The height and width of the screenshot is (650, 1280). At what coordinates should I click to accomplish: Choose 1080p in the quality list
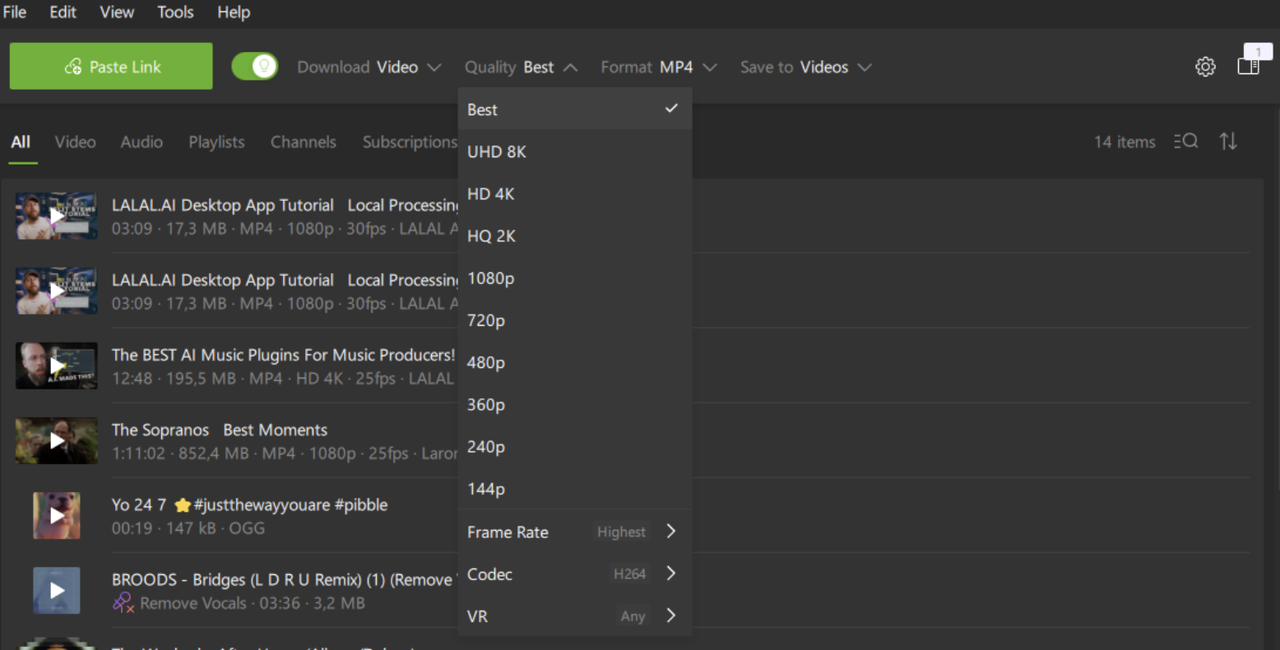575,278
